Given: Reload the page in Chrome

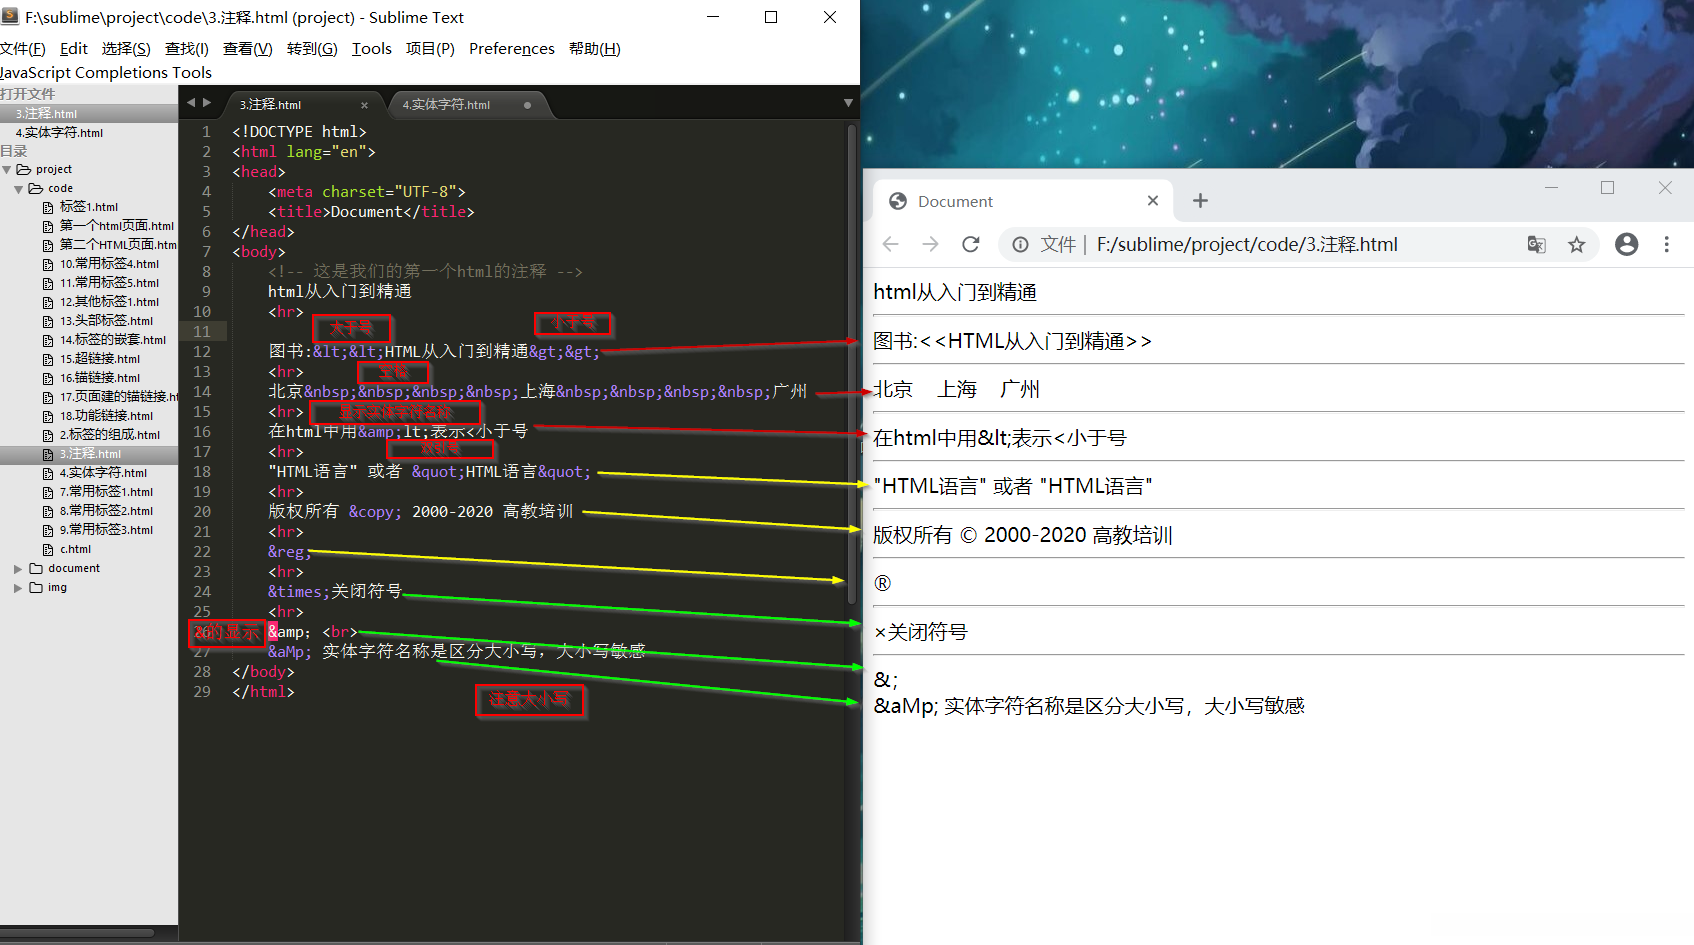Looking at the screenshot, I should 970,244.
